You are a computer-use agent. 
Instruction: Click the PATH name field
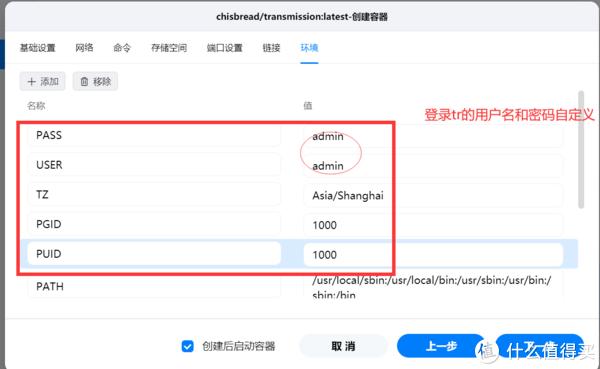(154, 286)
